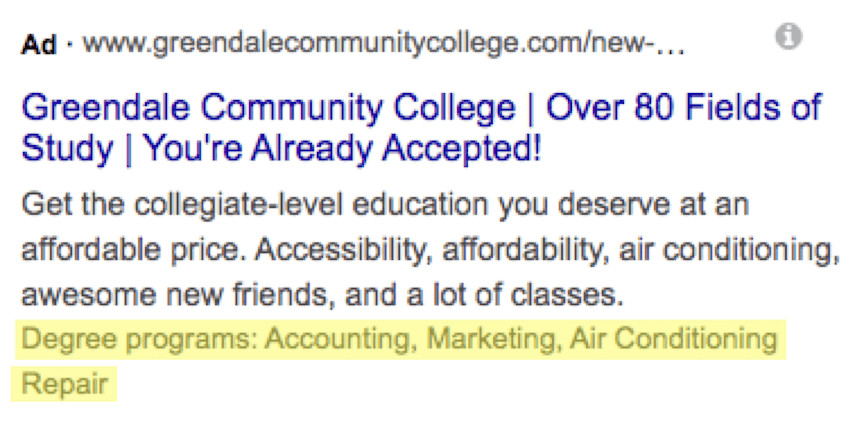Viewport: 864px width, 430px height.
Task: Click "Marketing" in the degree programs list
Action: (x=493, y=339)
